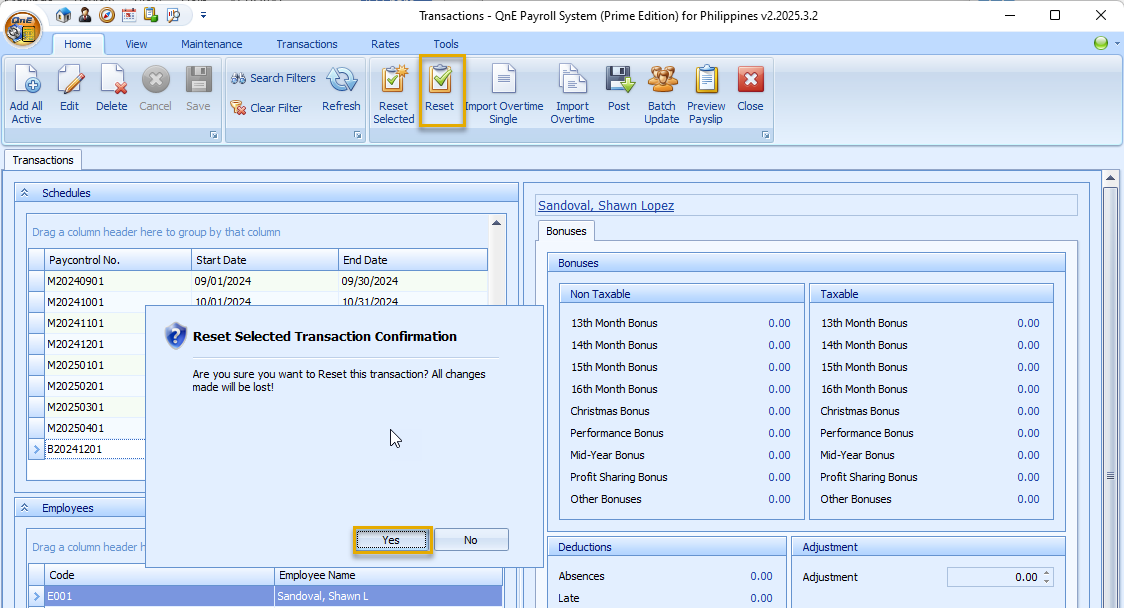
Task: Click the calendar icon in quick access toolbar
Action: [x=129, y=15]
